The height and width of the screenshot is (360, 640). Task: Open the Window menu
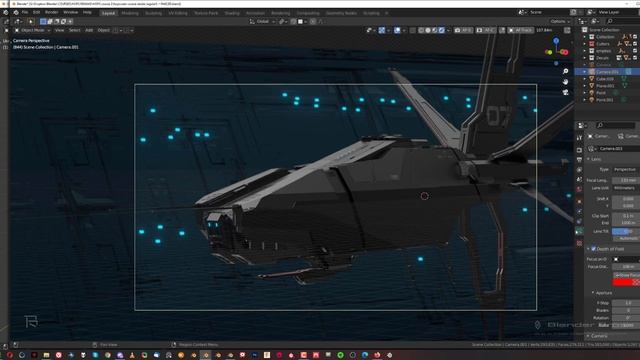tap(71, 13)
